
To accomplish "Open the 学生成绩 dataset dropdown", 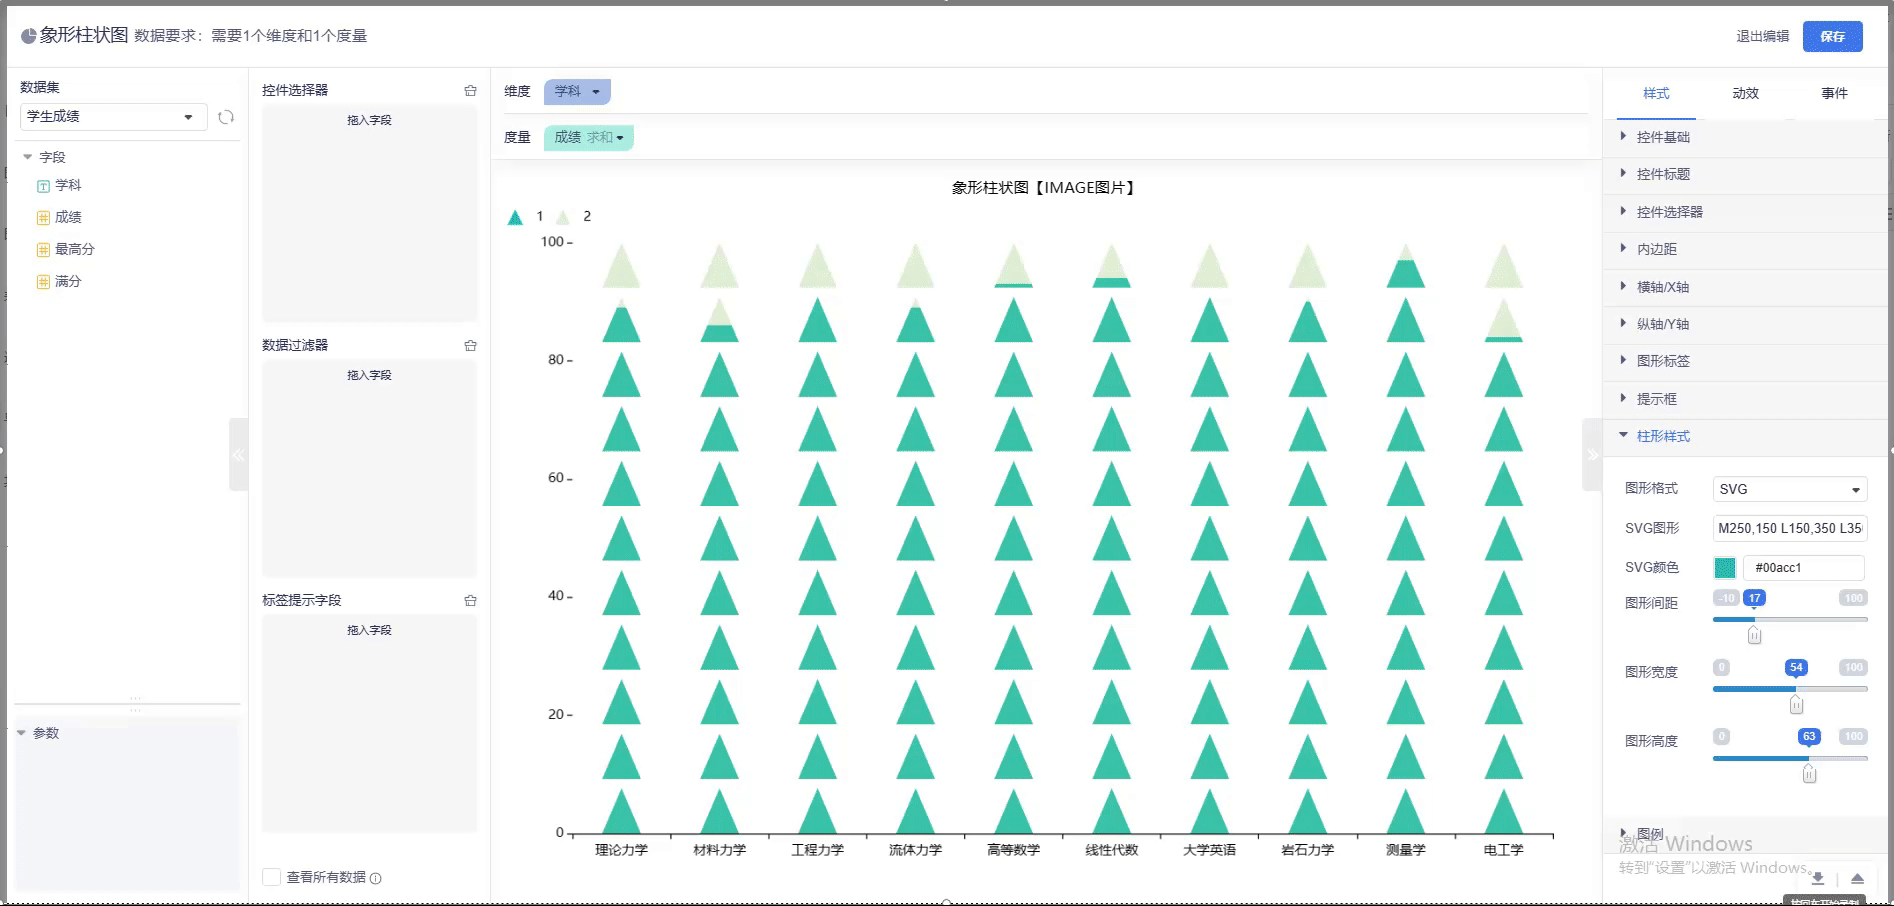I will point(113,117).
